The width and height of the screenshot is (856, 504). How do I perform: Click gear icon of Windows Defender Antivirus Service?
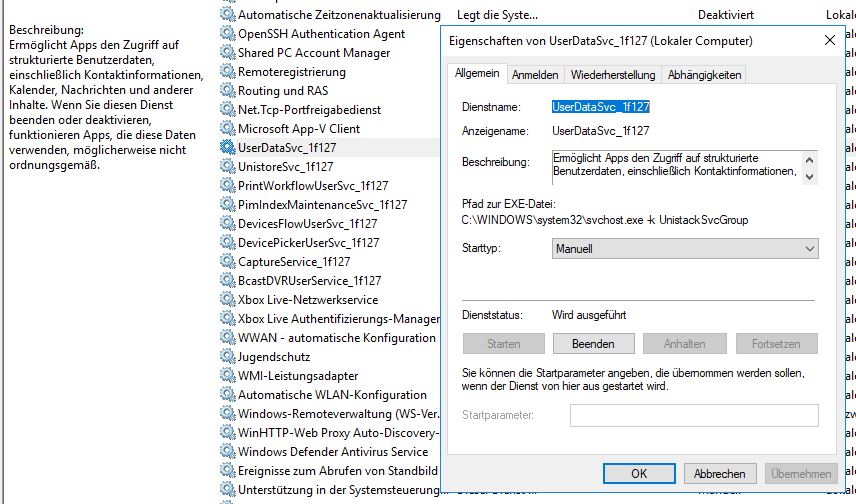[227, 452]
